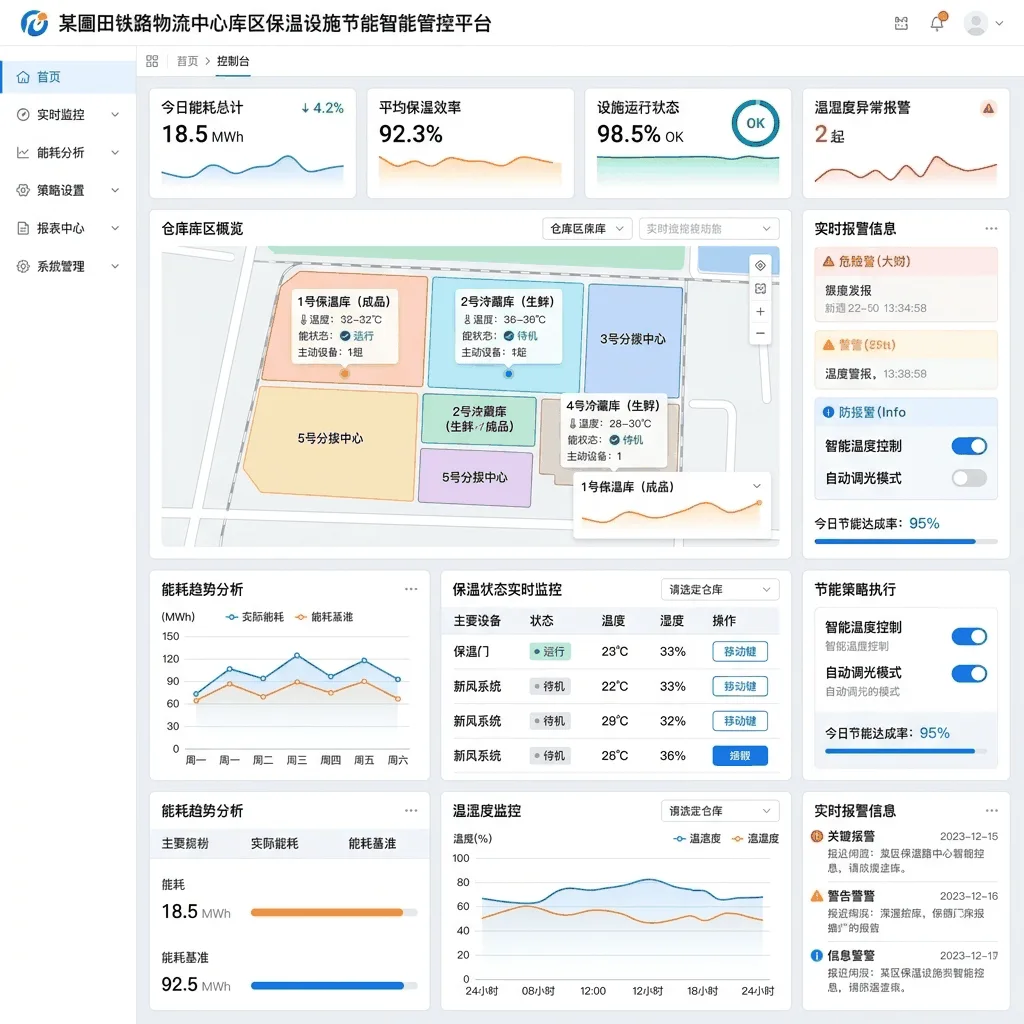Open 实时监控 sidebar menu
The image size is (1024, 1024).
68,115
